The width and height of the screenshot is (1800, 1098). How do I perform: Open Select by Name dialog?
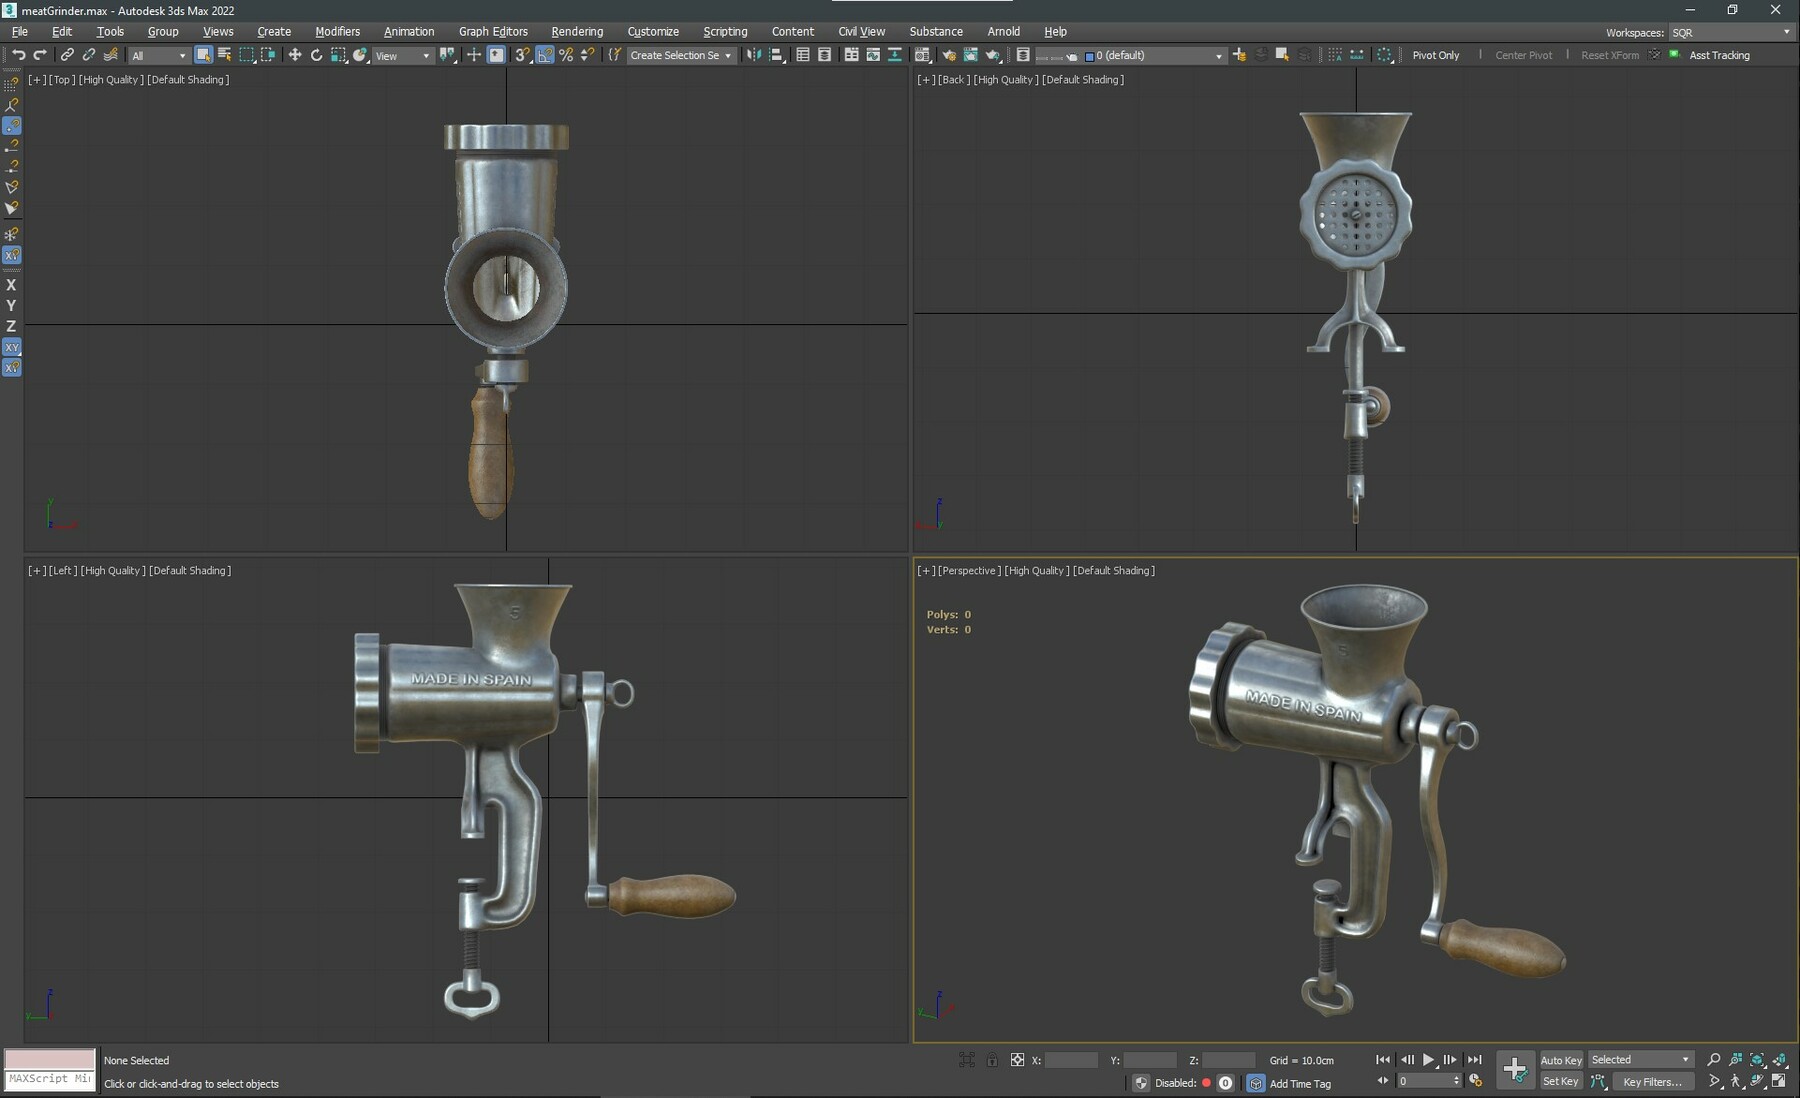coord(224,55)
